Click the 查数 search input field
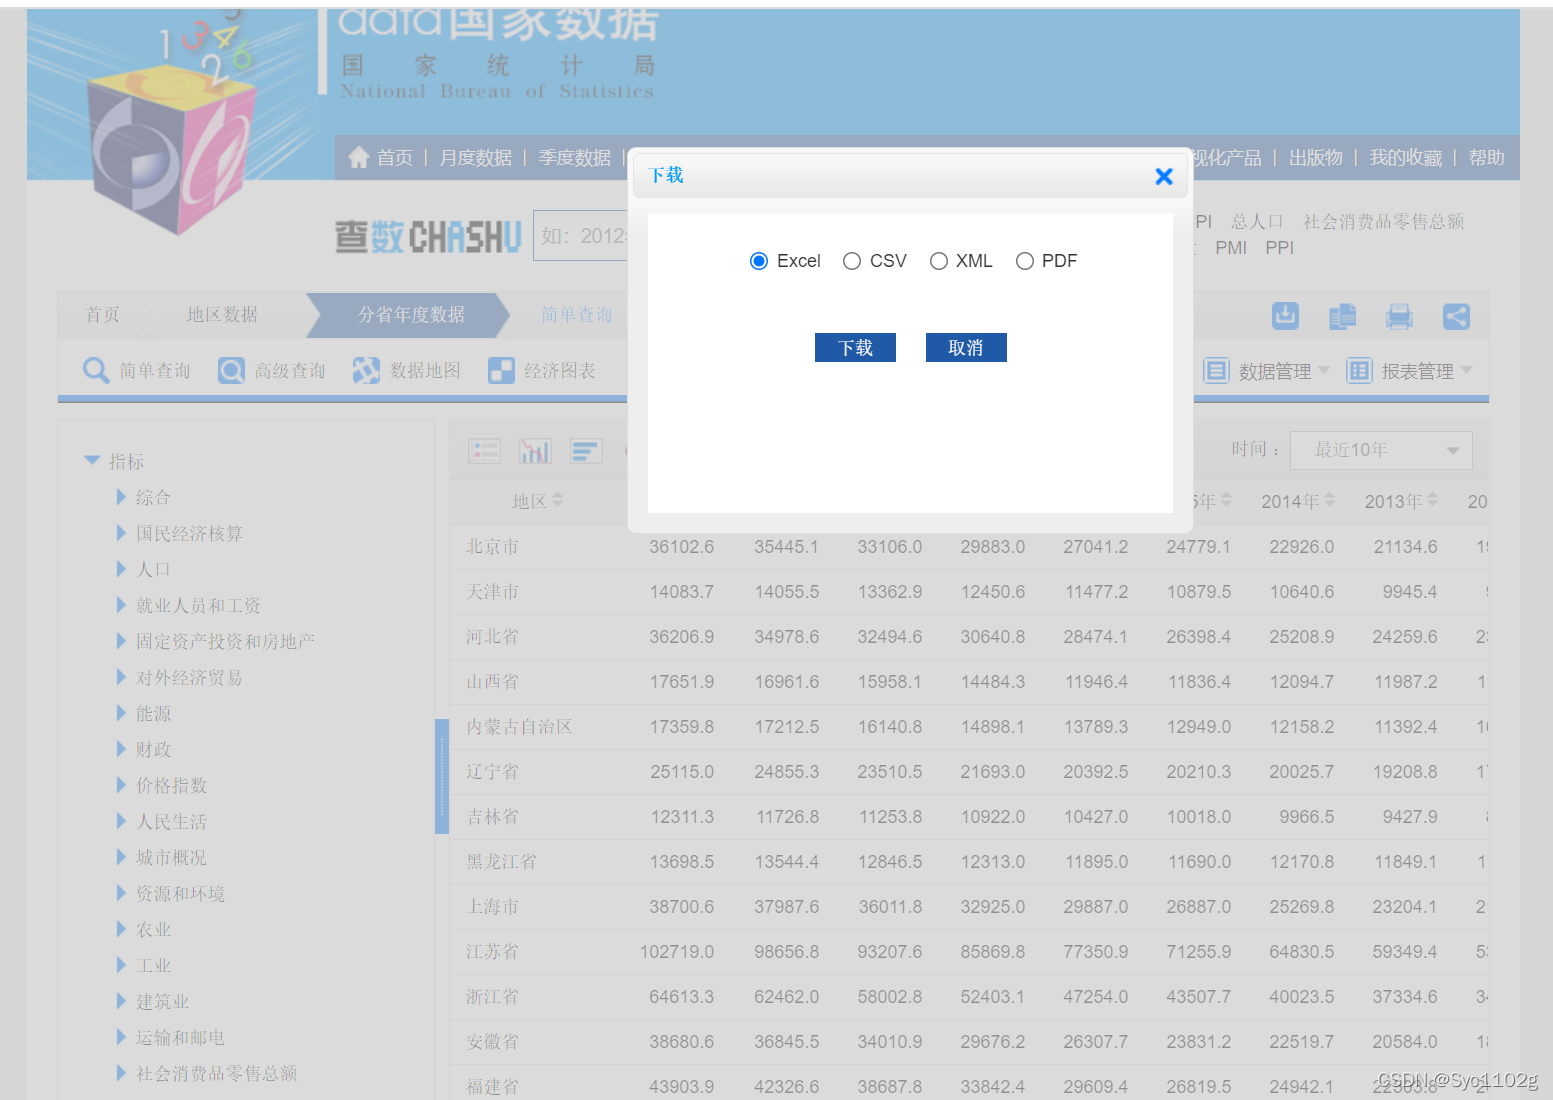 click(x=582, y=236)
